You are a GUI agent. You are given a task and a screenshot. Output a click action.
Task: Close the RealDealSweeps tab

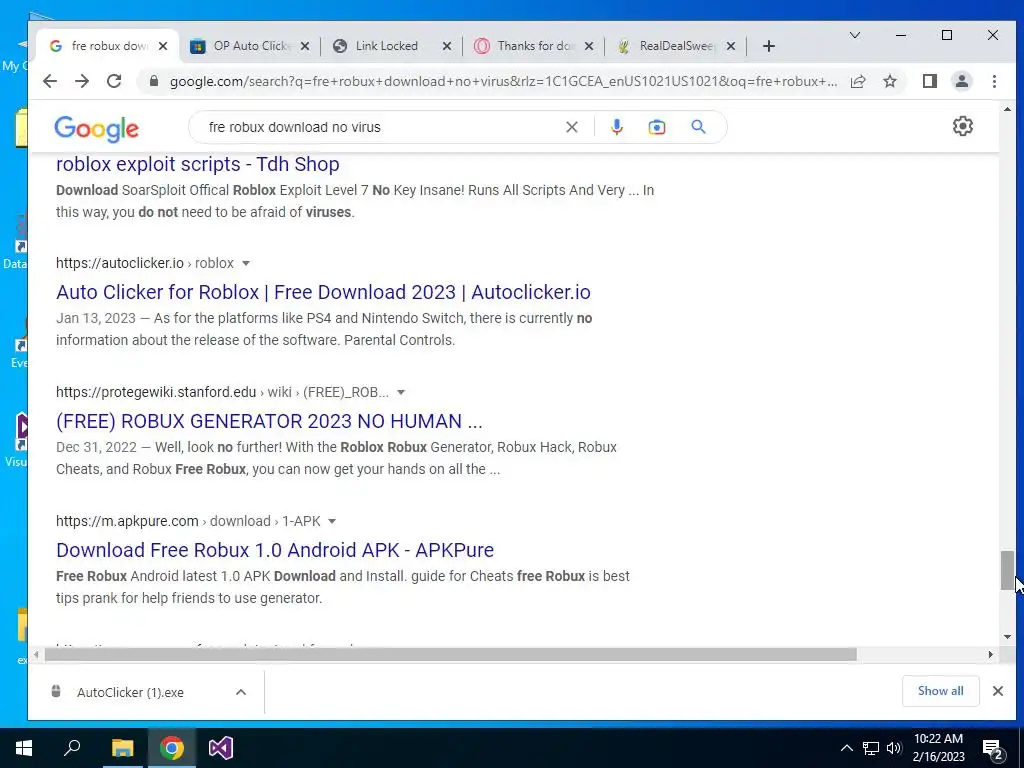pyautogui.click(x=731, y=46)
